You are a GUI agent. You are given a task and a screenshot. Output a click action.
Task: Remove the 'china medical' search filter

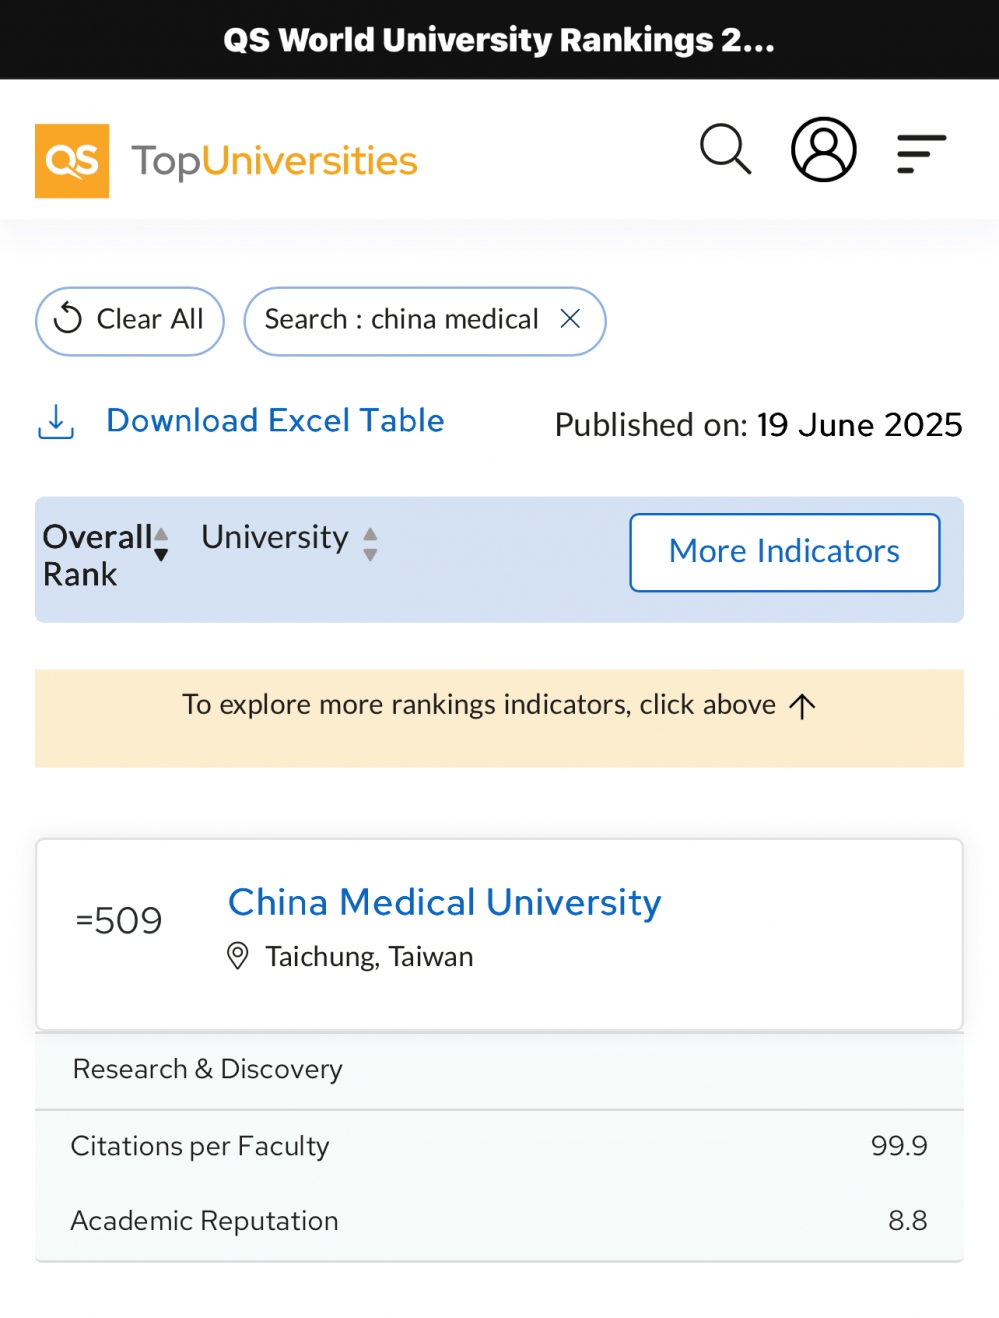point(570,319)
